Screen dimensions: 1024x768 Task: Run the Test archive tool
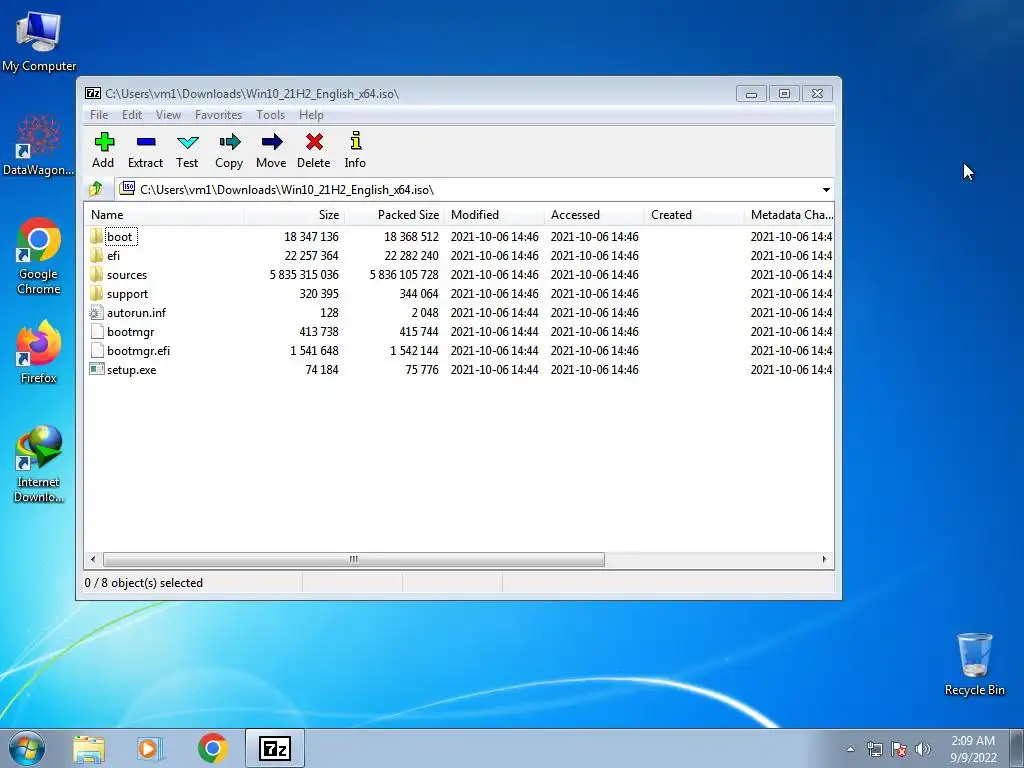point(187,142)
